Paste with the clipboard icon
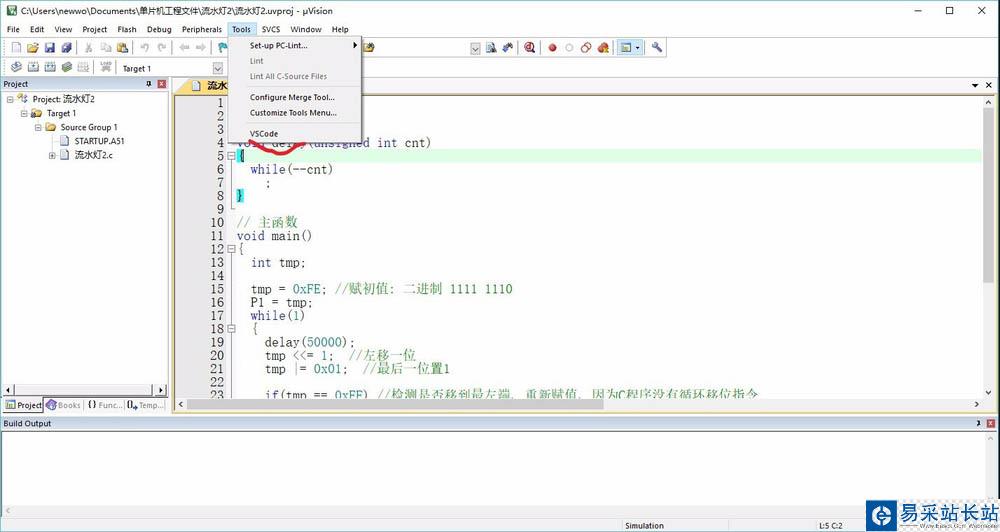This screenshot has height=532, width=1000. pyautogui.click(x=122, y=48)
